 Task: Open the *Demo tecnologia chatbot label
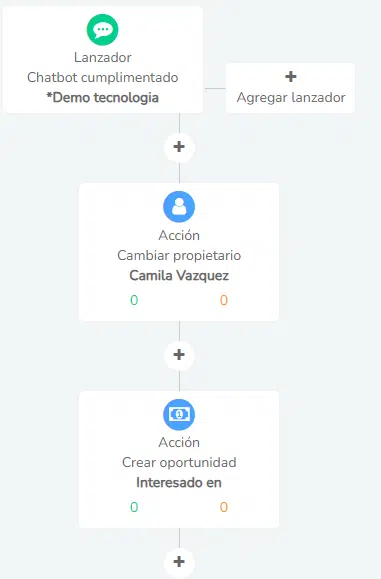(103, 97)
